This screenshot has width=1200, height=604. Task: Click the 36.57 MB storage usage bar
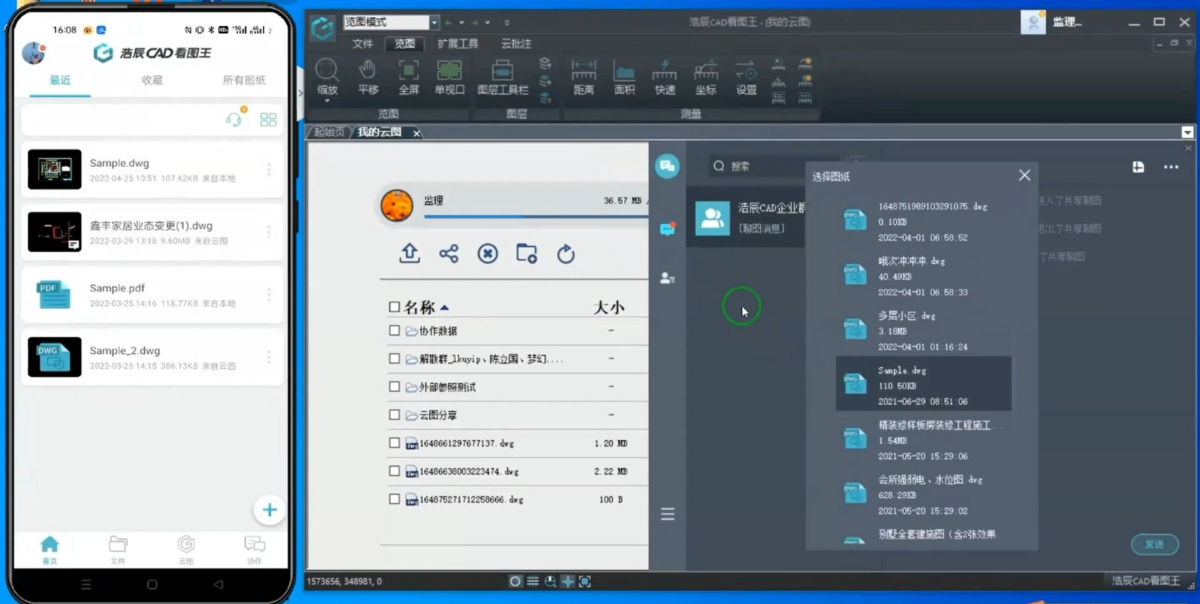click(535, 215)
